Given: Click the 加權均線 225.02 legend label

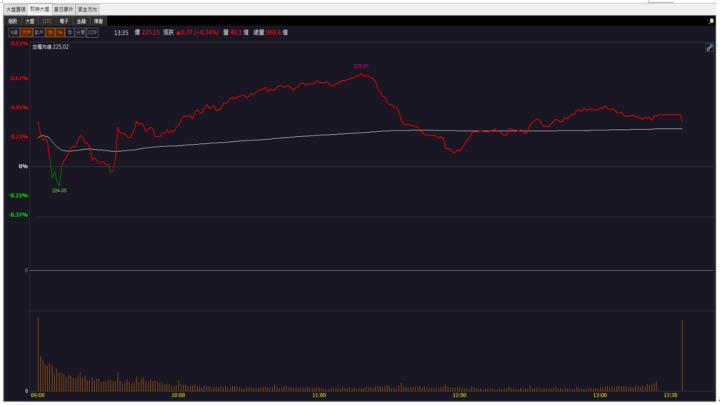Looking at the screenshot, I should (x=50, y=46).
